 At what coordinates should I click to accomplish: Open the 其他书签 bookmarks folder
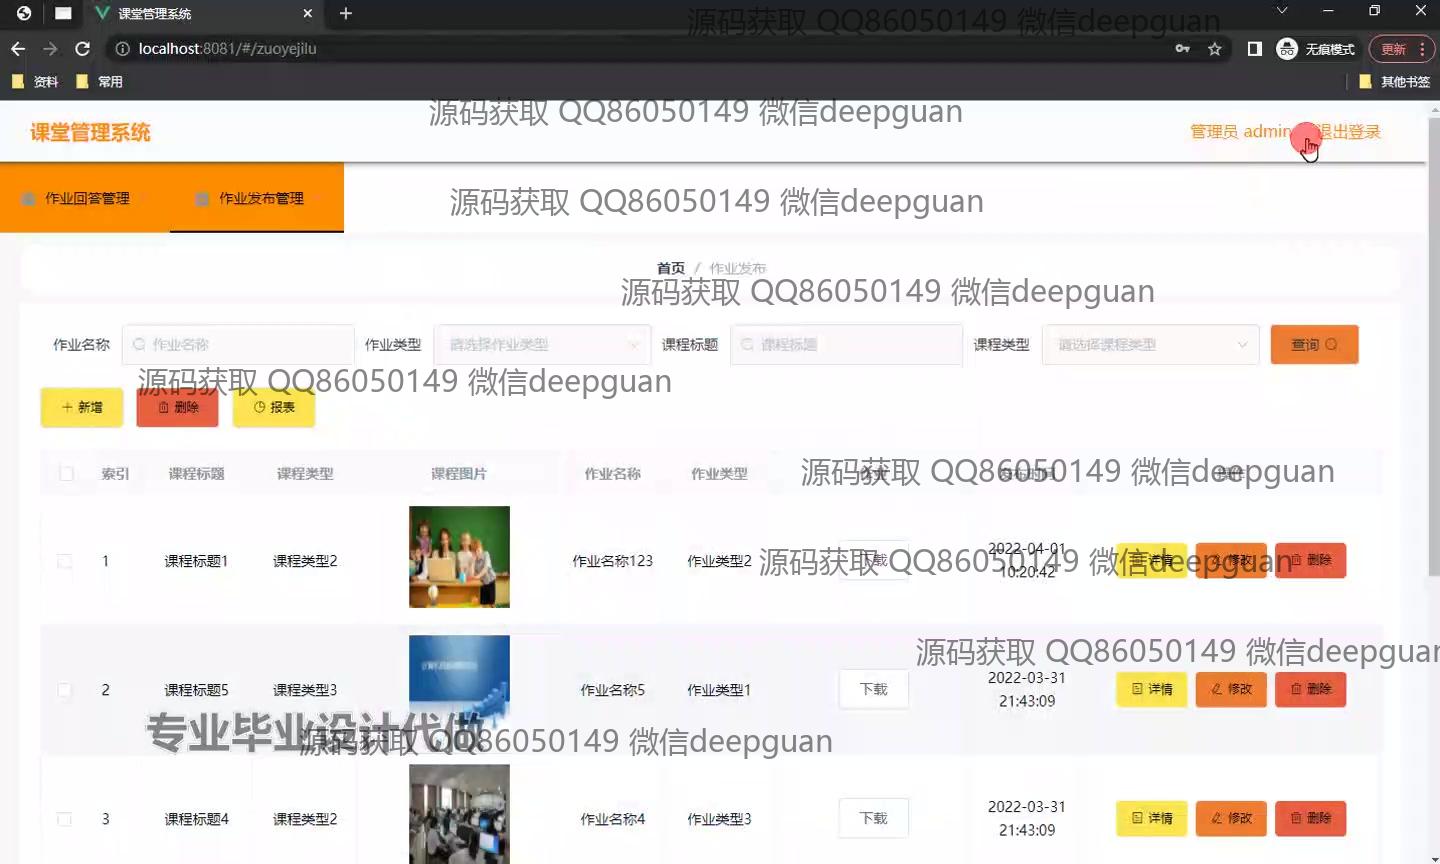point(1395,82)
